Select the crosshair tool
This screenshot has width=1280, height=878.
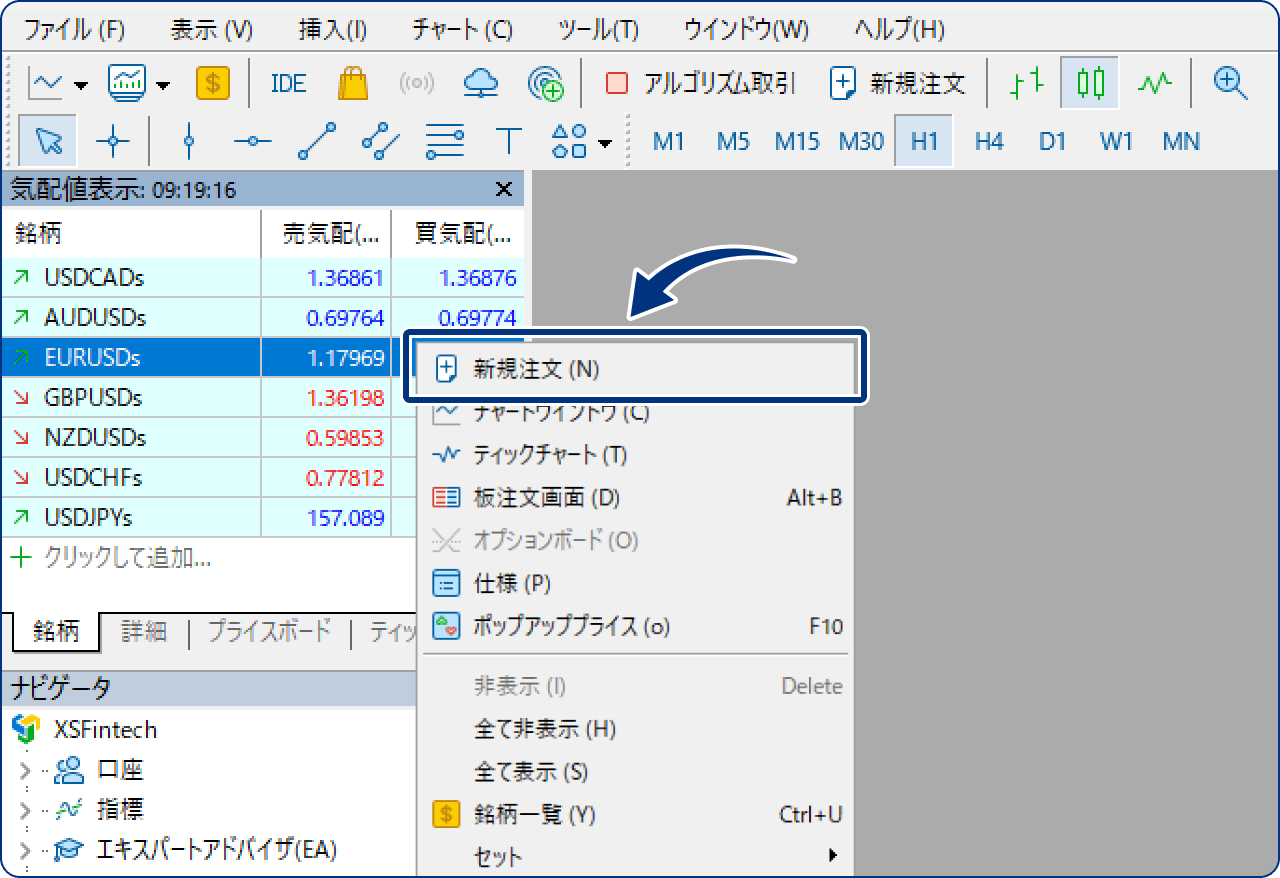pyautogui.click(x=112, y=141)
